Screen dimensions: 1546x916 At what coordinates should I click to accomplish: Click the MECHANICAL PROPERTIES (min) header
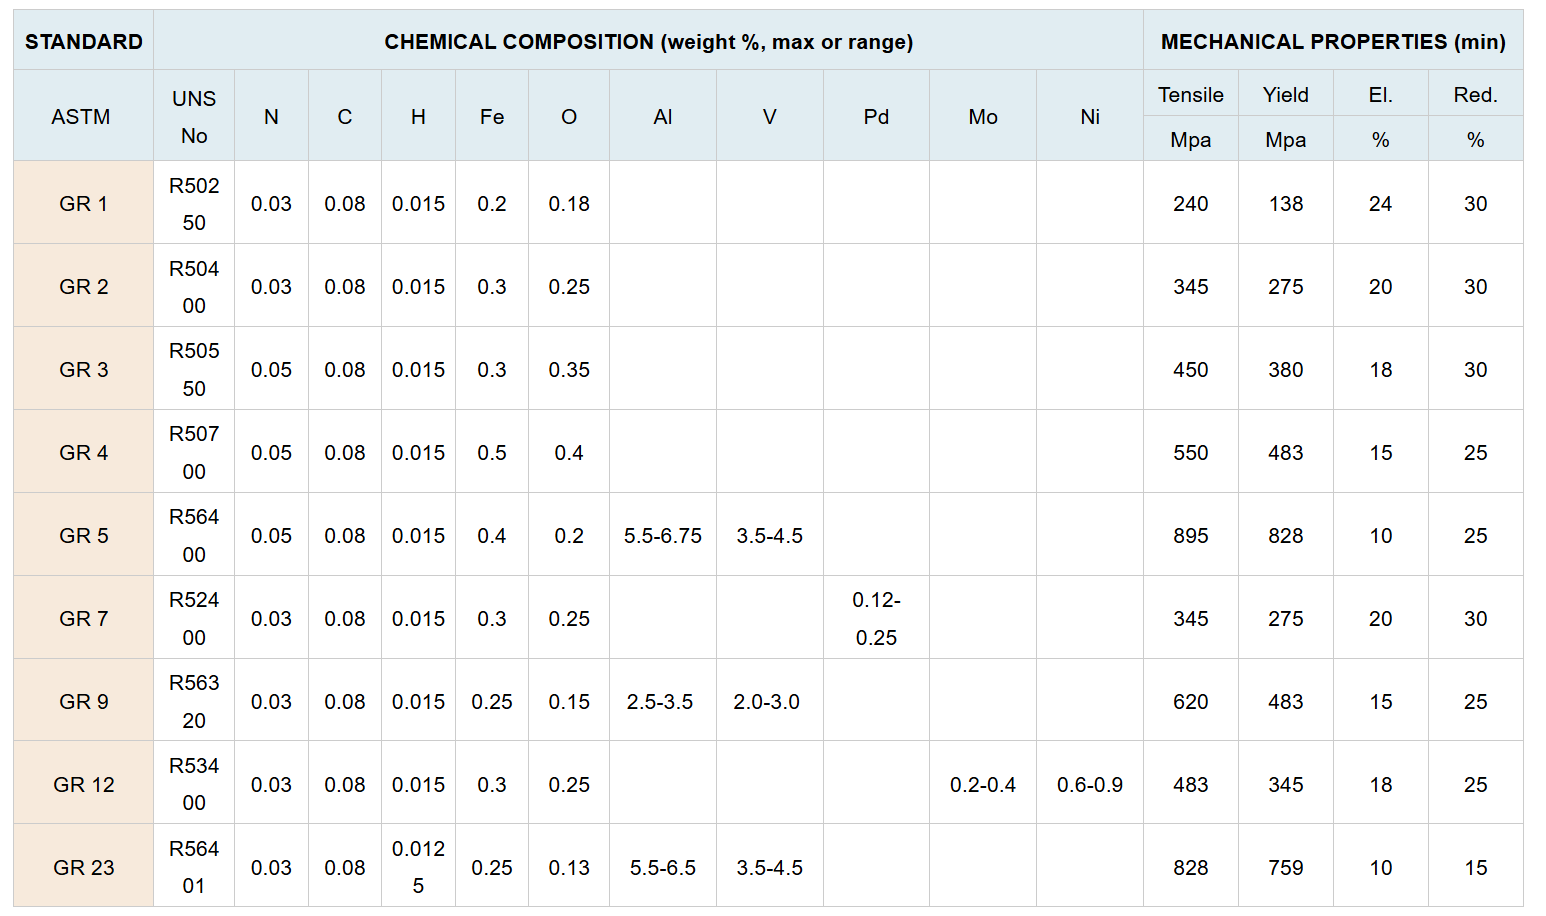coord(1333,41)
